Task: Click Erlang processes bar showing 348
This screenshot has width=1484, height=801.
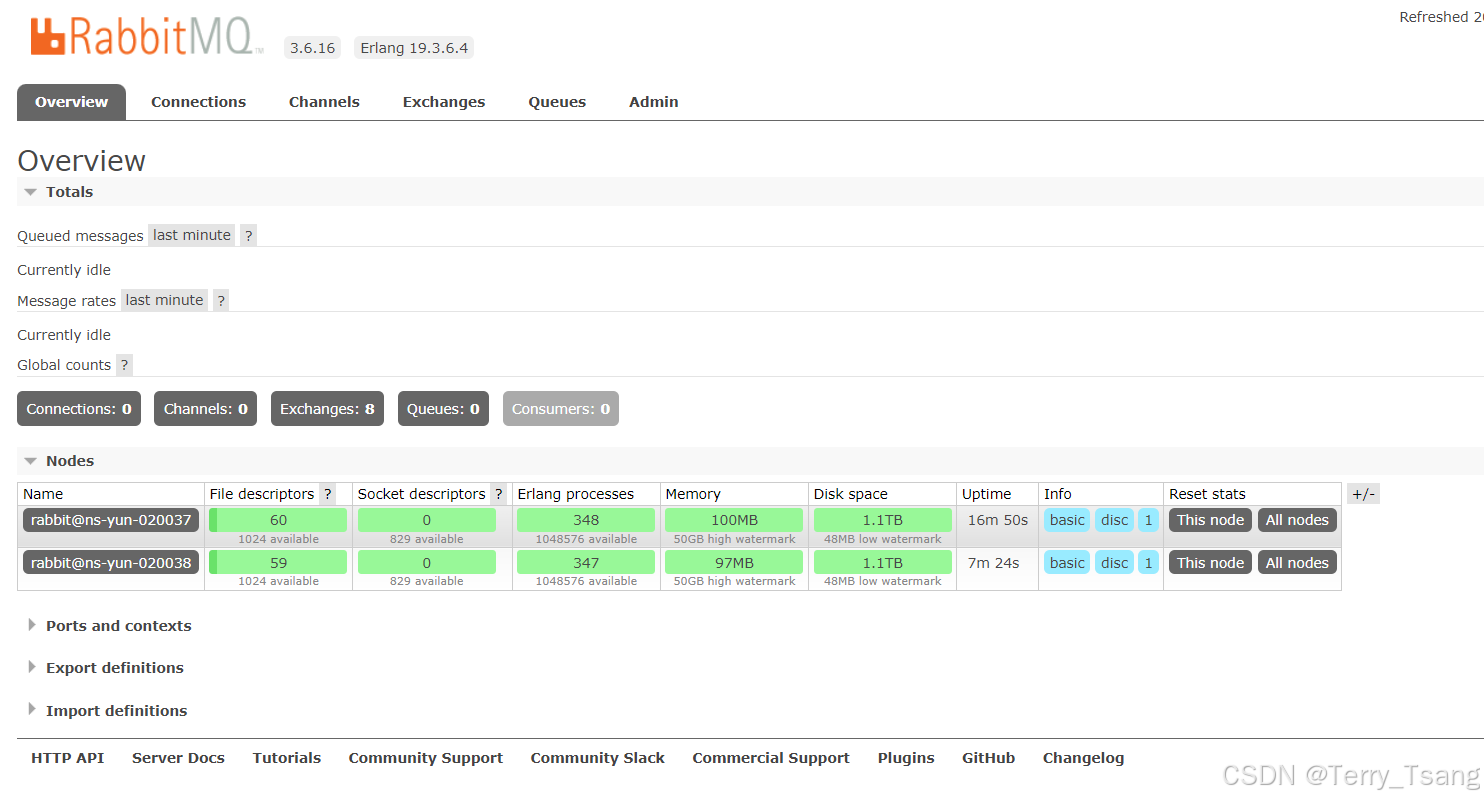Action: [x=586, y=520]
